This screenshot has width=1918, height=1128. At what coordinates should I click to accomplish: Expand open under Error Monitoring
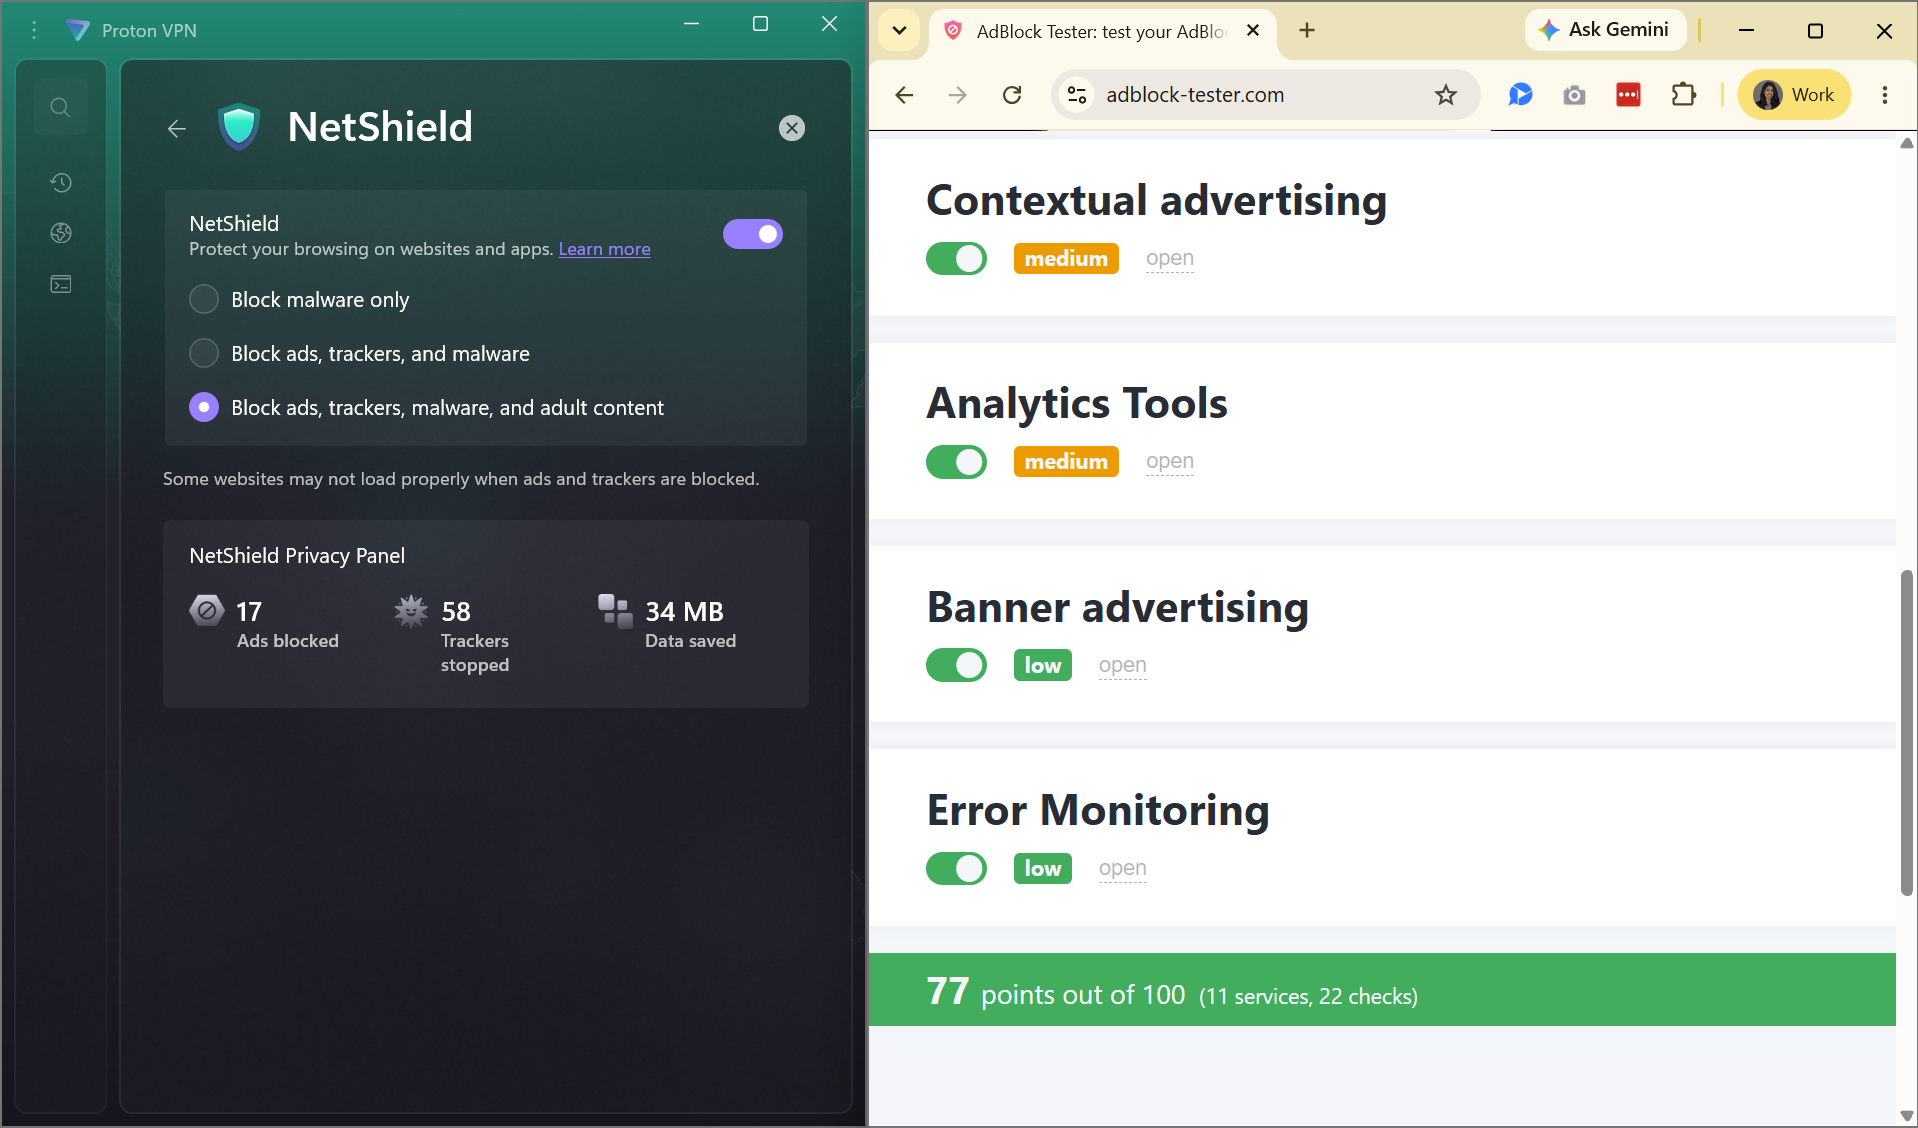(1122, 868)
